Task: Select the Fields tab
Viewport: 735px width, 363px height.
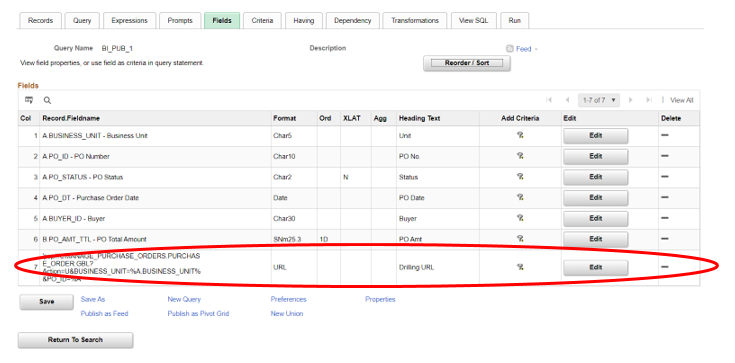Action: pyautogui.click(x=222, y=21)
